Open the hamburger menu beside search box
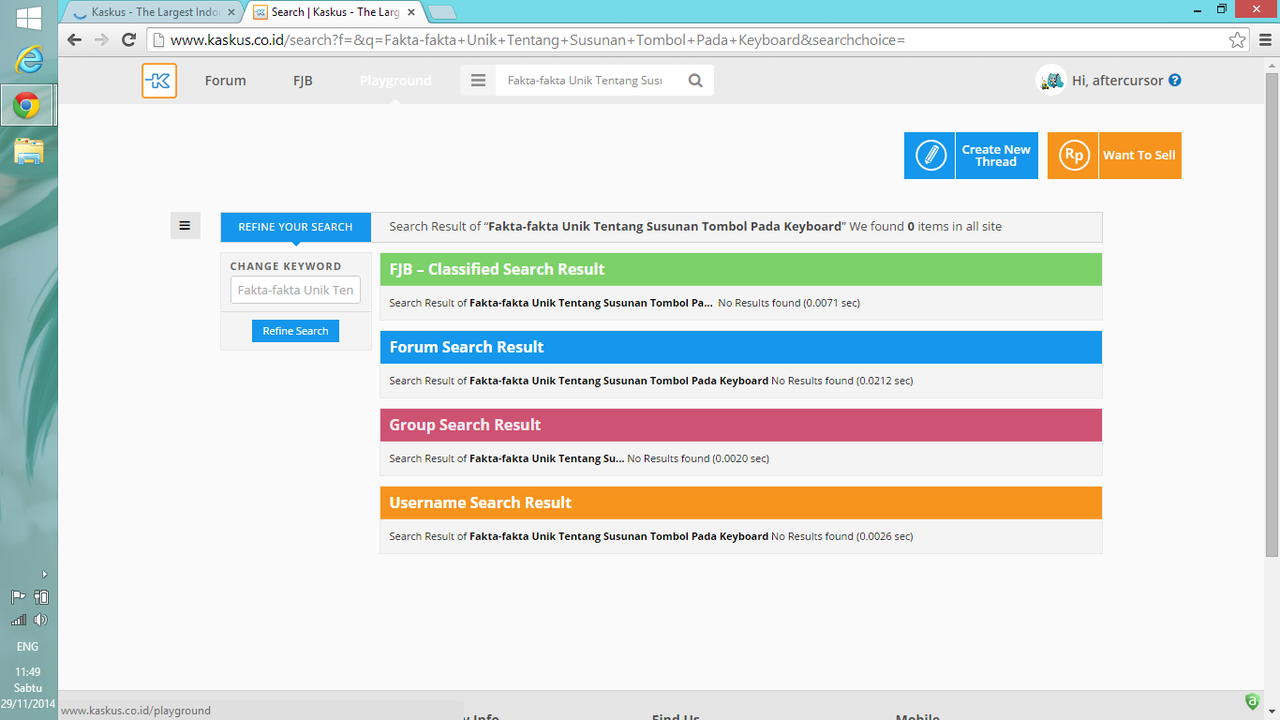 click(x=478, y=81)
